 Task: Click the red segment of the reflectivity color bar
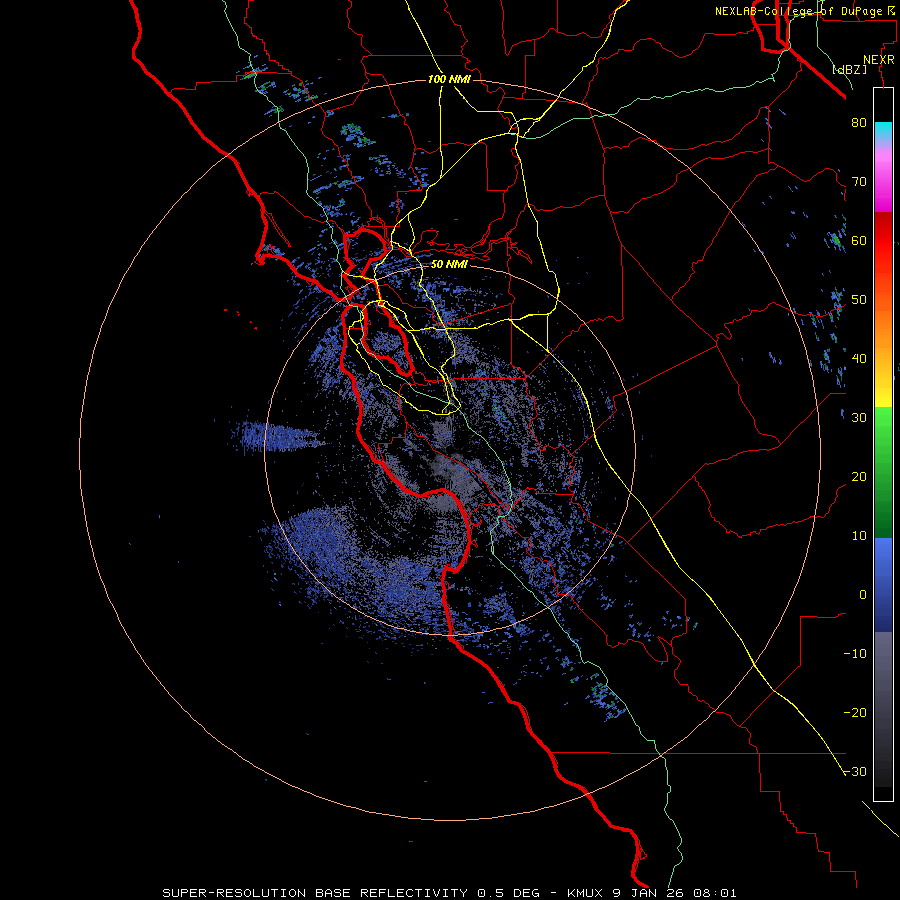click(883, 241)
